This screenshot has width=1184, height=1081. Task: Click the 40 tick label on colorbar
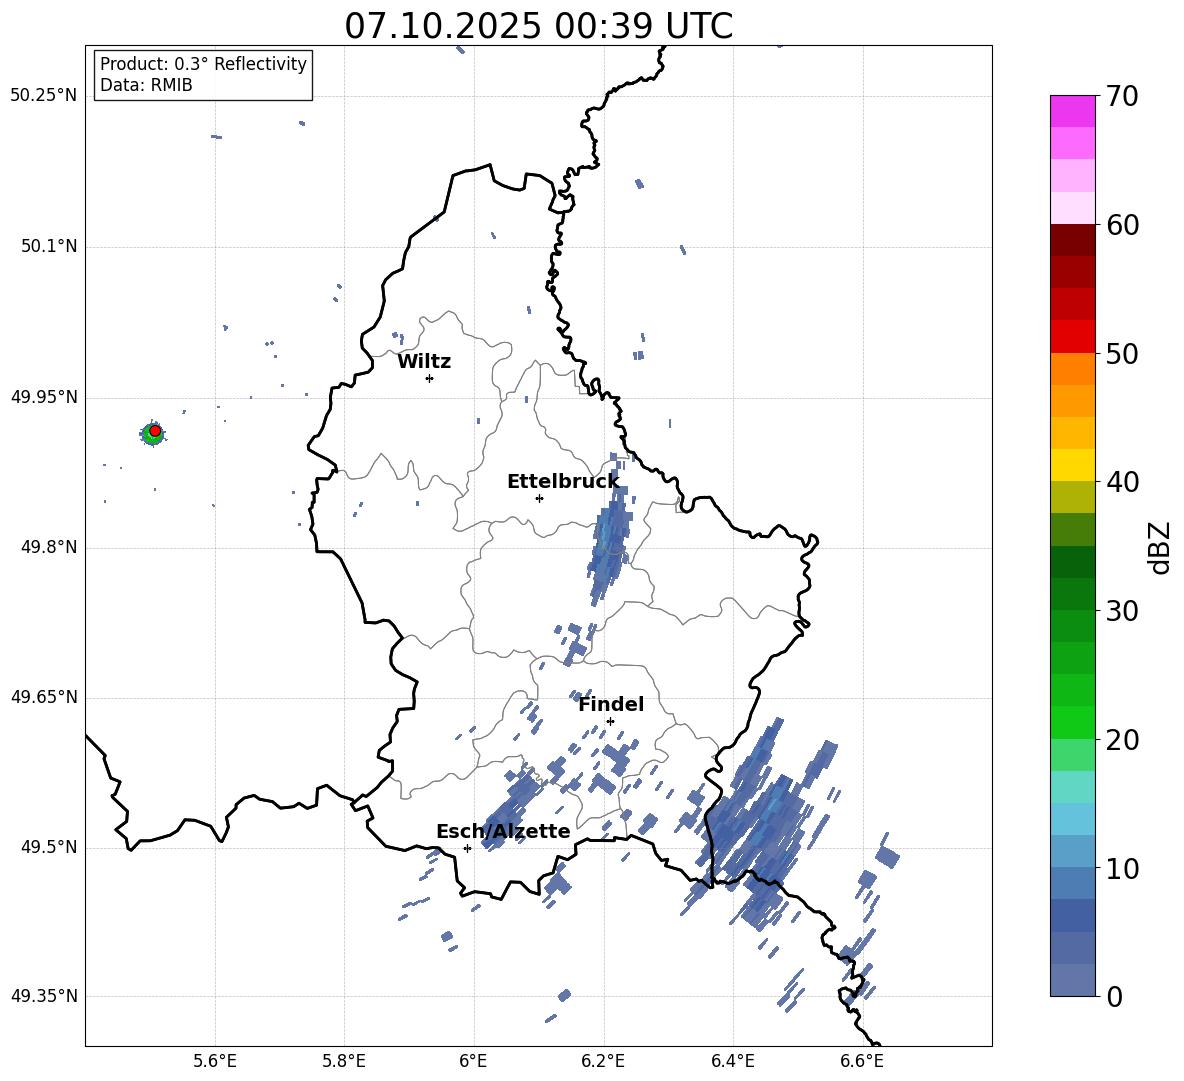tap(1122, 482)
